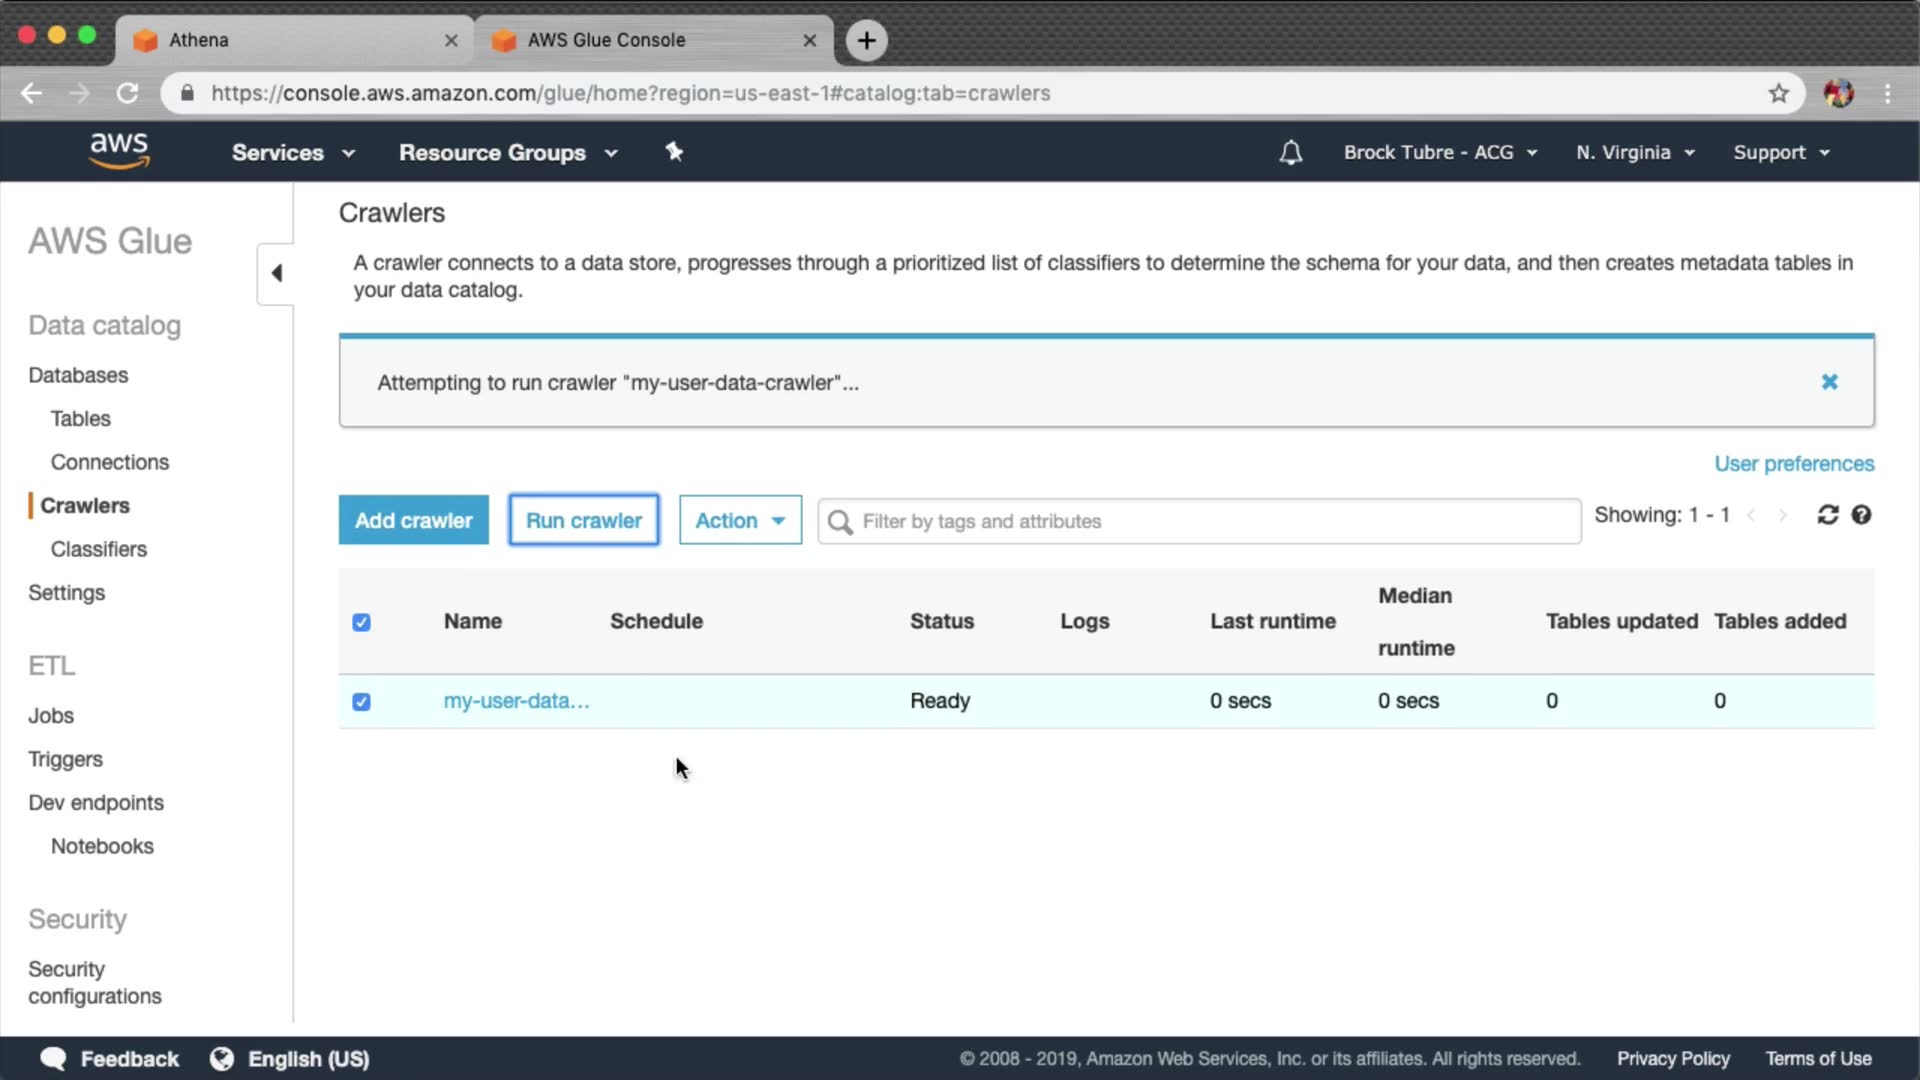Viewport: 1920px width, 1080px height.
Task: Refresh the crawlers list
Action: click(x=1827, y=515)
